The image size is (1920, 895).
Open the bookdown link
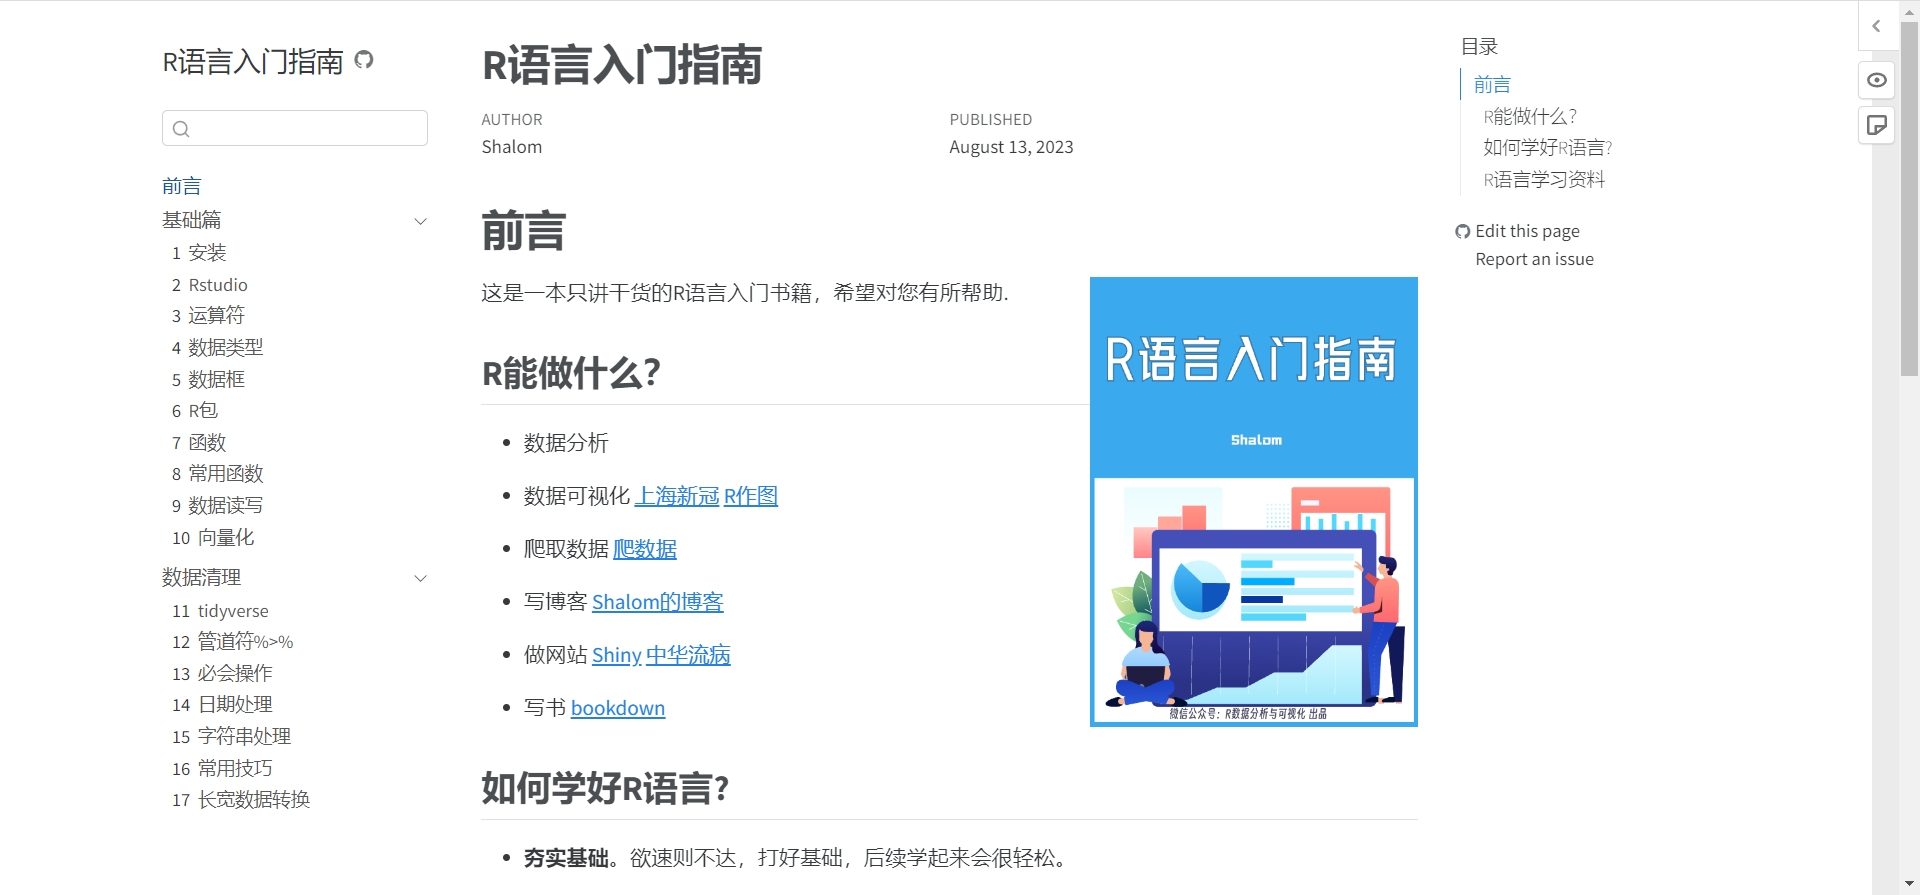pyautogui.click(x=618, y=708)
